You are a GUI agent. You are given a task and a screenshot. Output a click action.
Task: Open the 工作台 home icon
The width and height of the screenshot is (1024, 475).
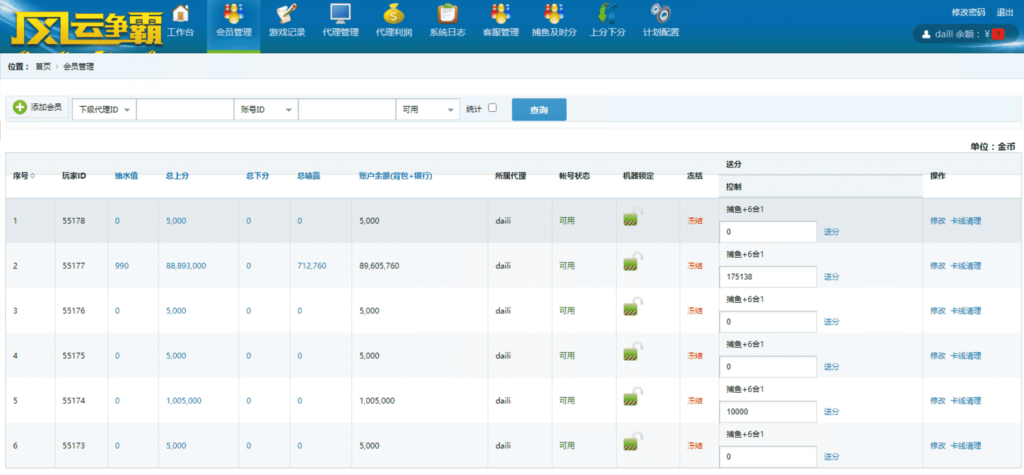pos(181,14)
